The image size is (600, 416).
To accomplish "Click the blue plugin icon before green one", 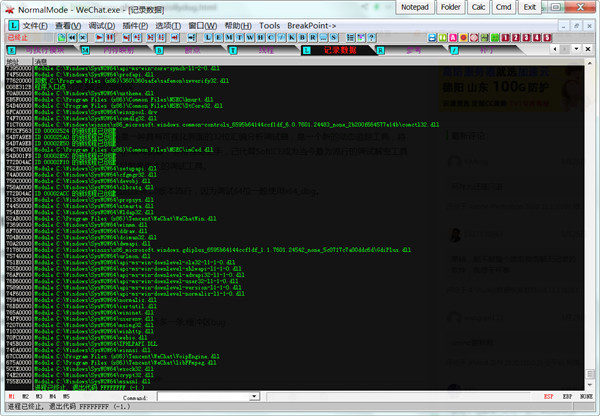I will coord(432,38).
